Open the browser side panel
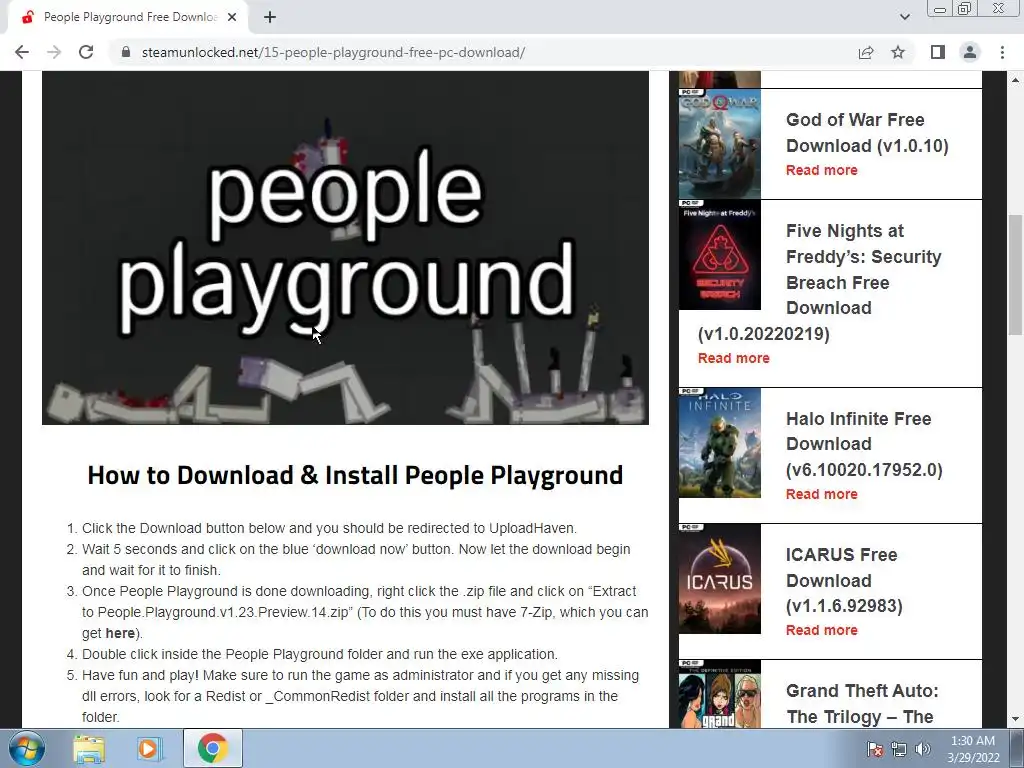The image size is (1024, 768). click(x=938, y=52)
